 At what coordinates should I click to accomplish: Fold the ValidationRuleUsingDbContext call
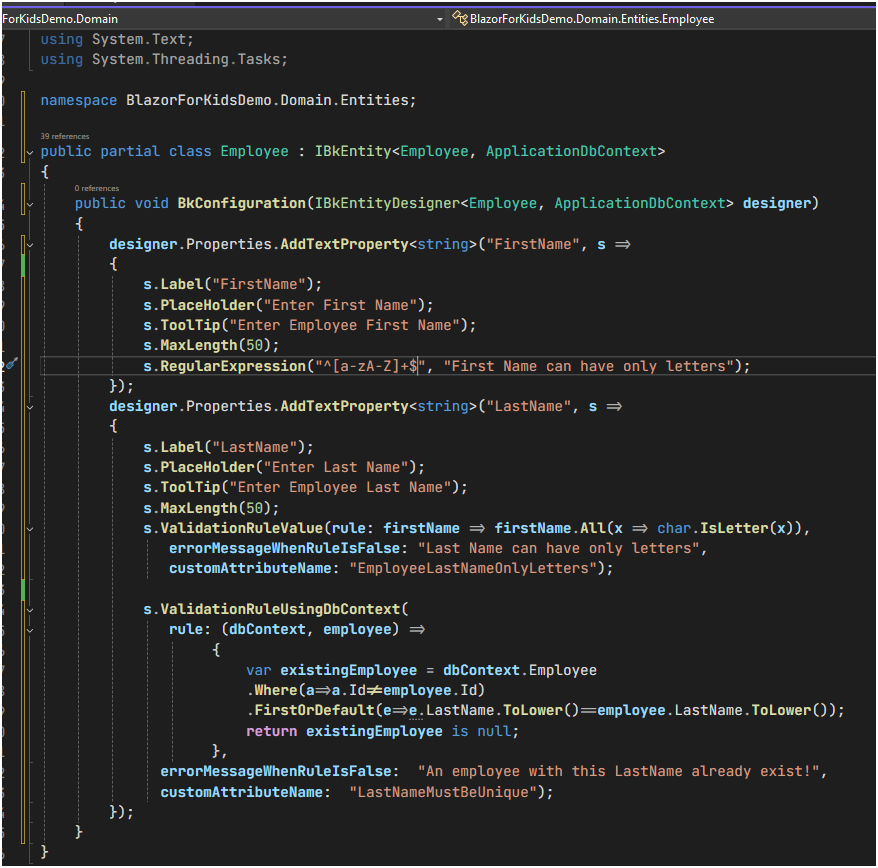30,610
